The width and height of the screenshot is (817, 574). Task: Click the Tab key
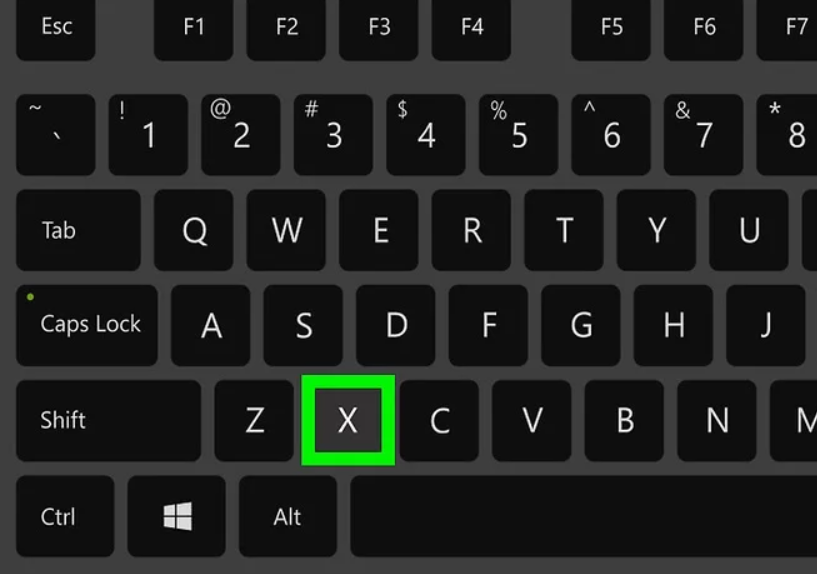click(x=78, y=230)
